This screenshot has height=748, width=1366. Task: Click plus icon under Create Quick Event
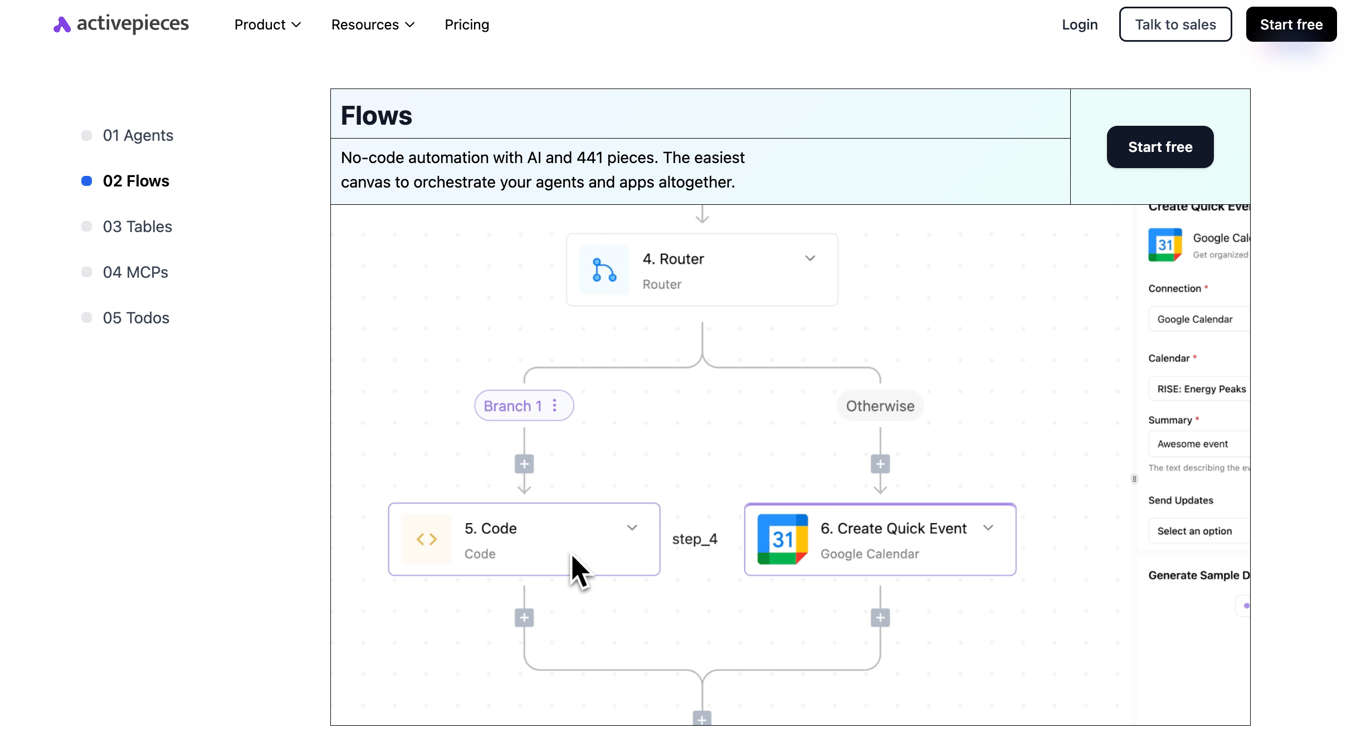point(880,618)
